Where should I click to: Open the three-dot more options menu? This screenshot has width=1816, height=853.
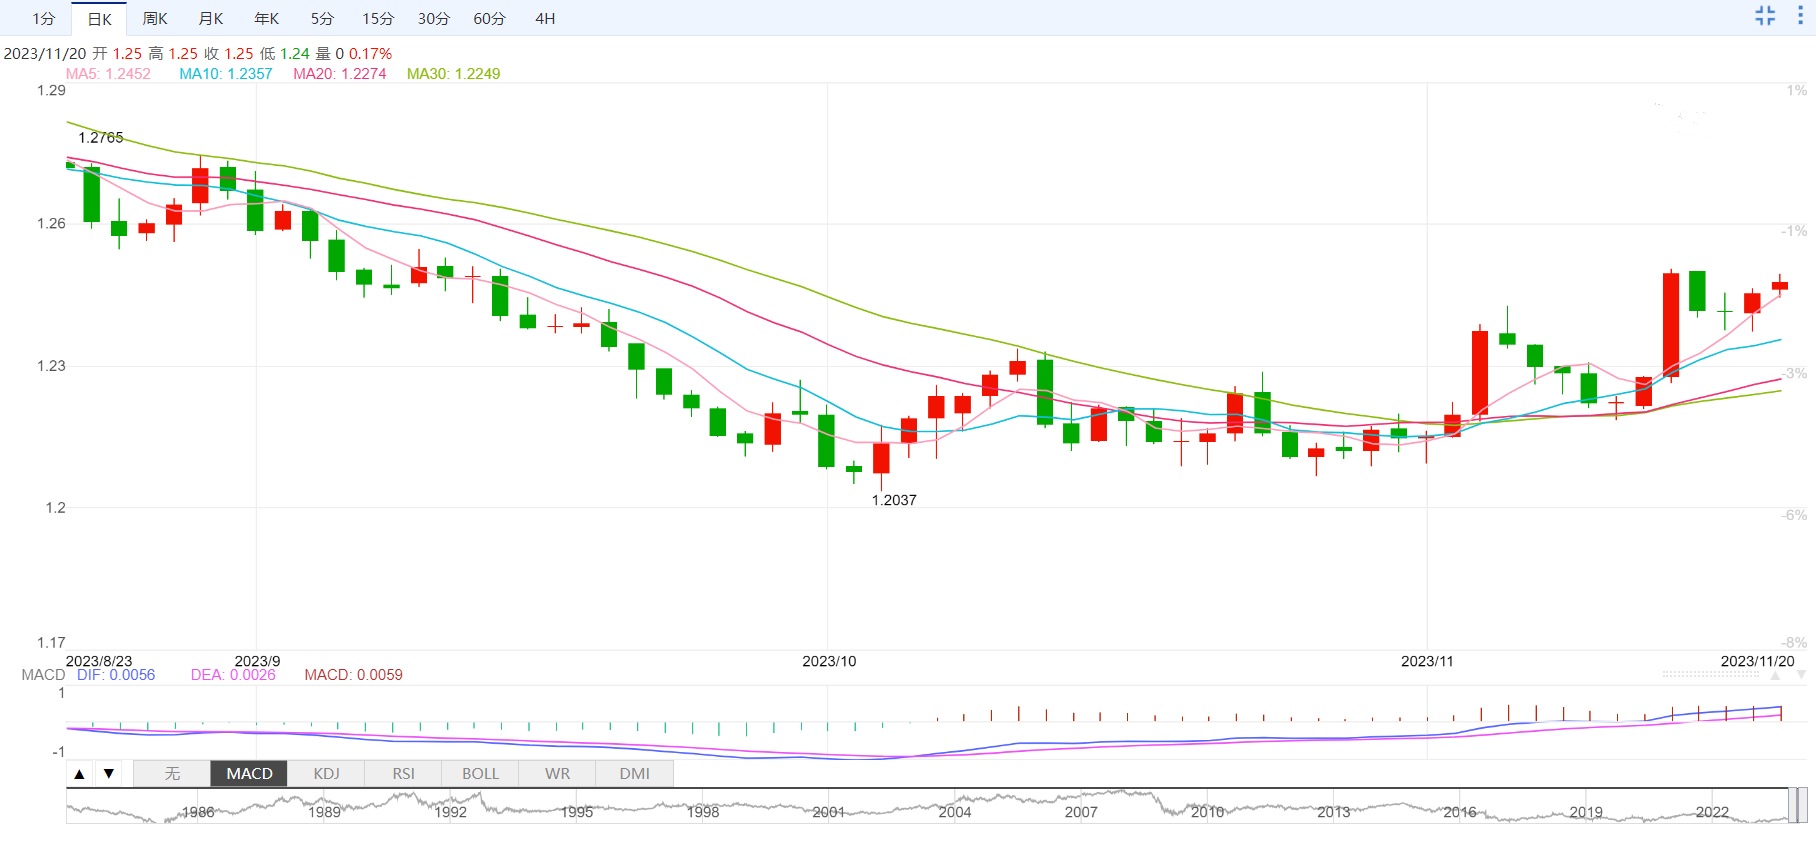pos(1800,15)
